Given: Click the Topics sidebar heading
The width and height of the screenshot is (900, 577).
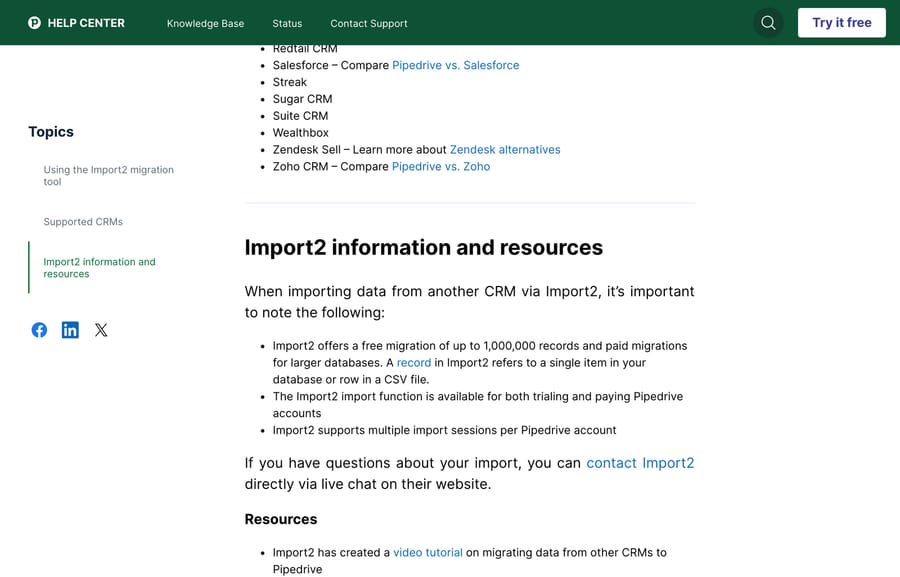Looking at the screenshot, I should pyautogui.click(x=51, y=132).
